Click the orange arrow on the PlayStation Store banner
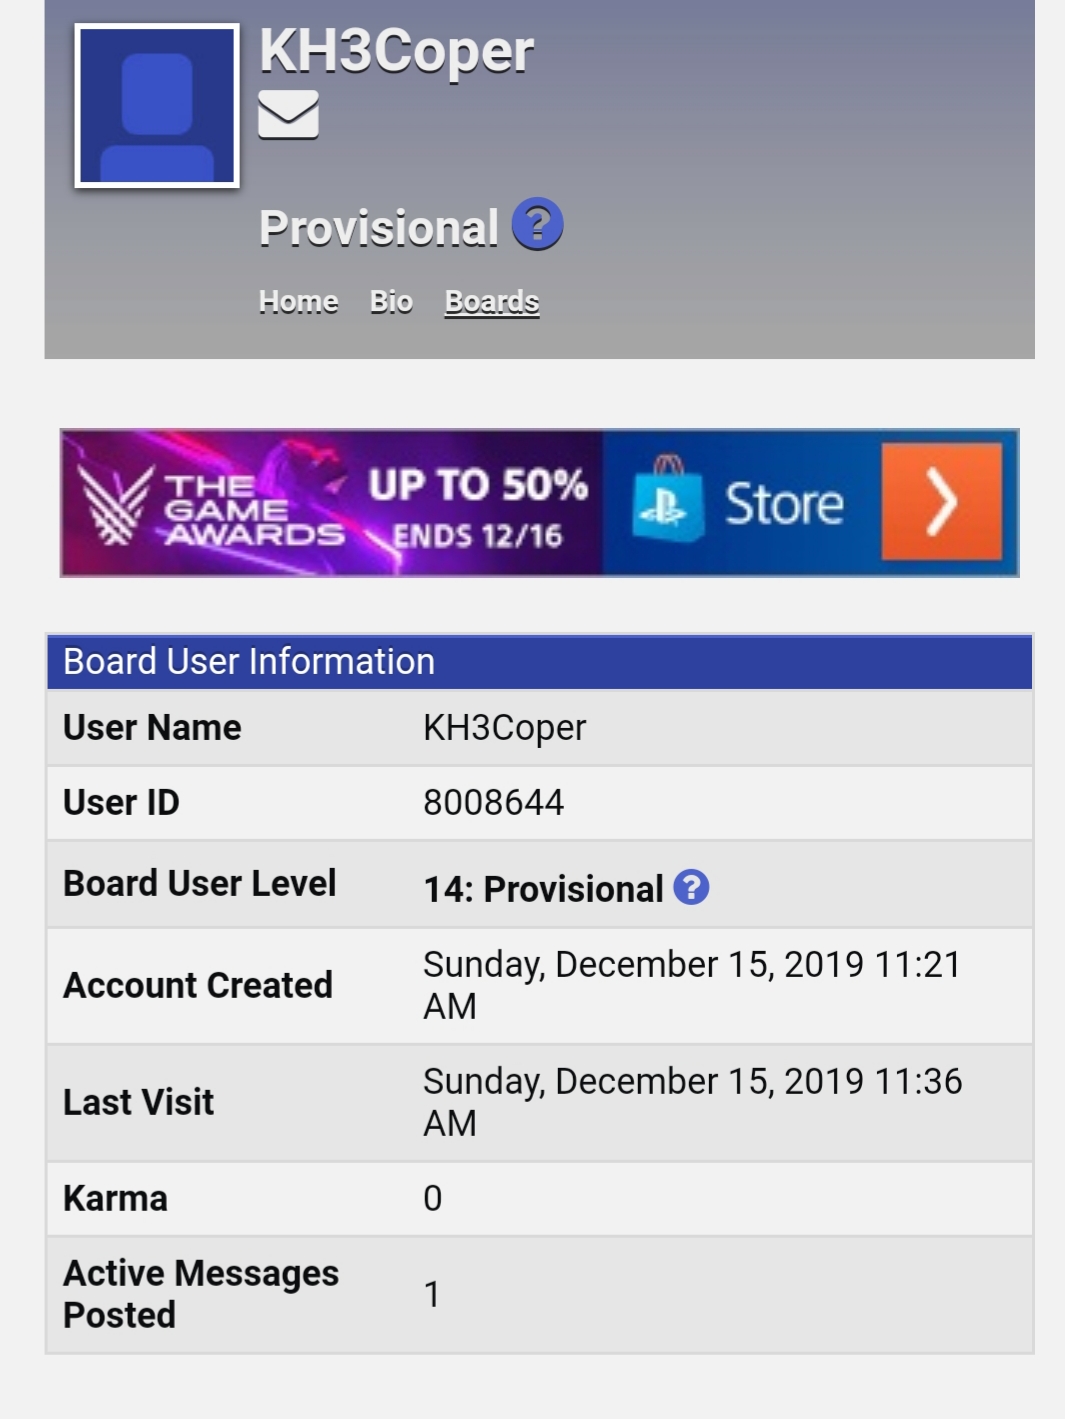Viewport: 1065px width, 1419px height. tap(941, 502)
